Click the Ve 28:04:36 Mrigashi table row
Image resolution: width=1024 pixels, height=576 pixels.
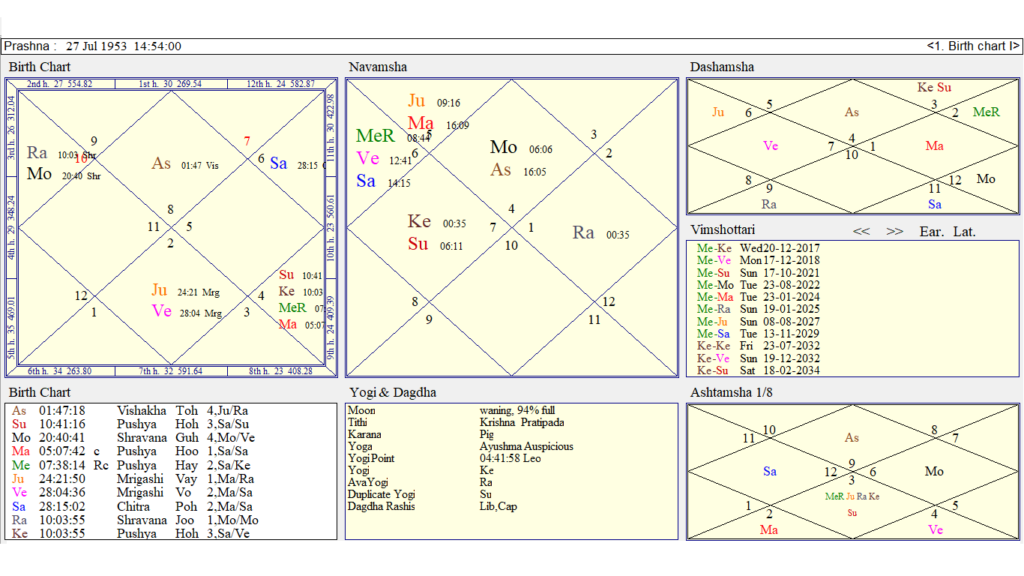tap(132, 492)
